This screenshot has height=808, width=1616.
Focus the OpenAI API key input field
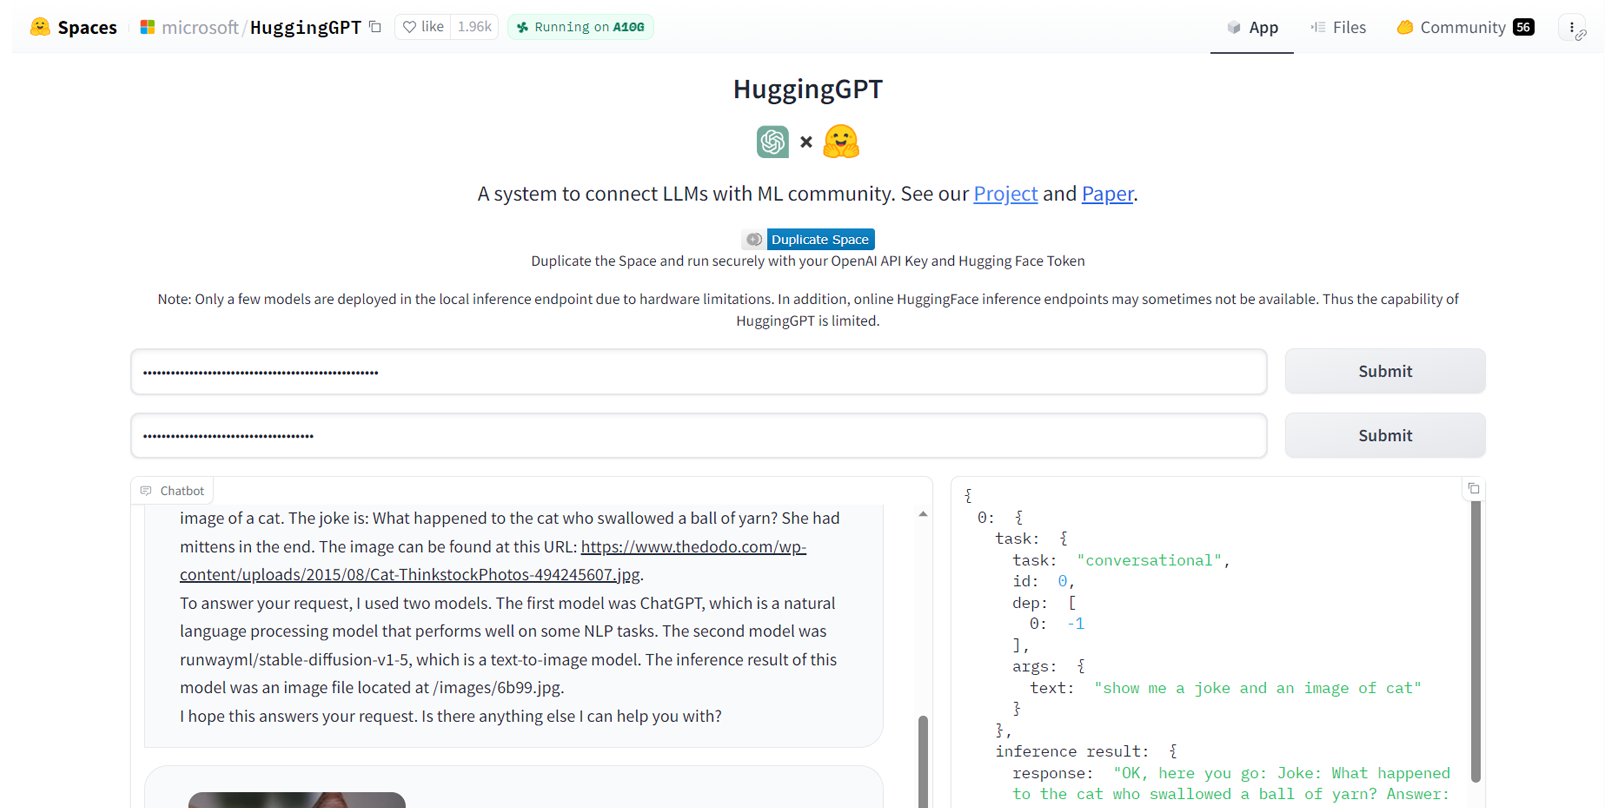tap(699, 372)
